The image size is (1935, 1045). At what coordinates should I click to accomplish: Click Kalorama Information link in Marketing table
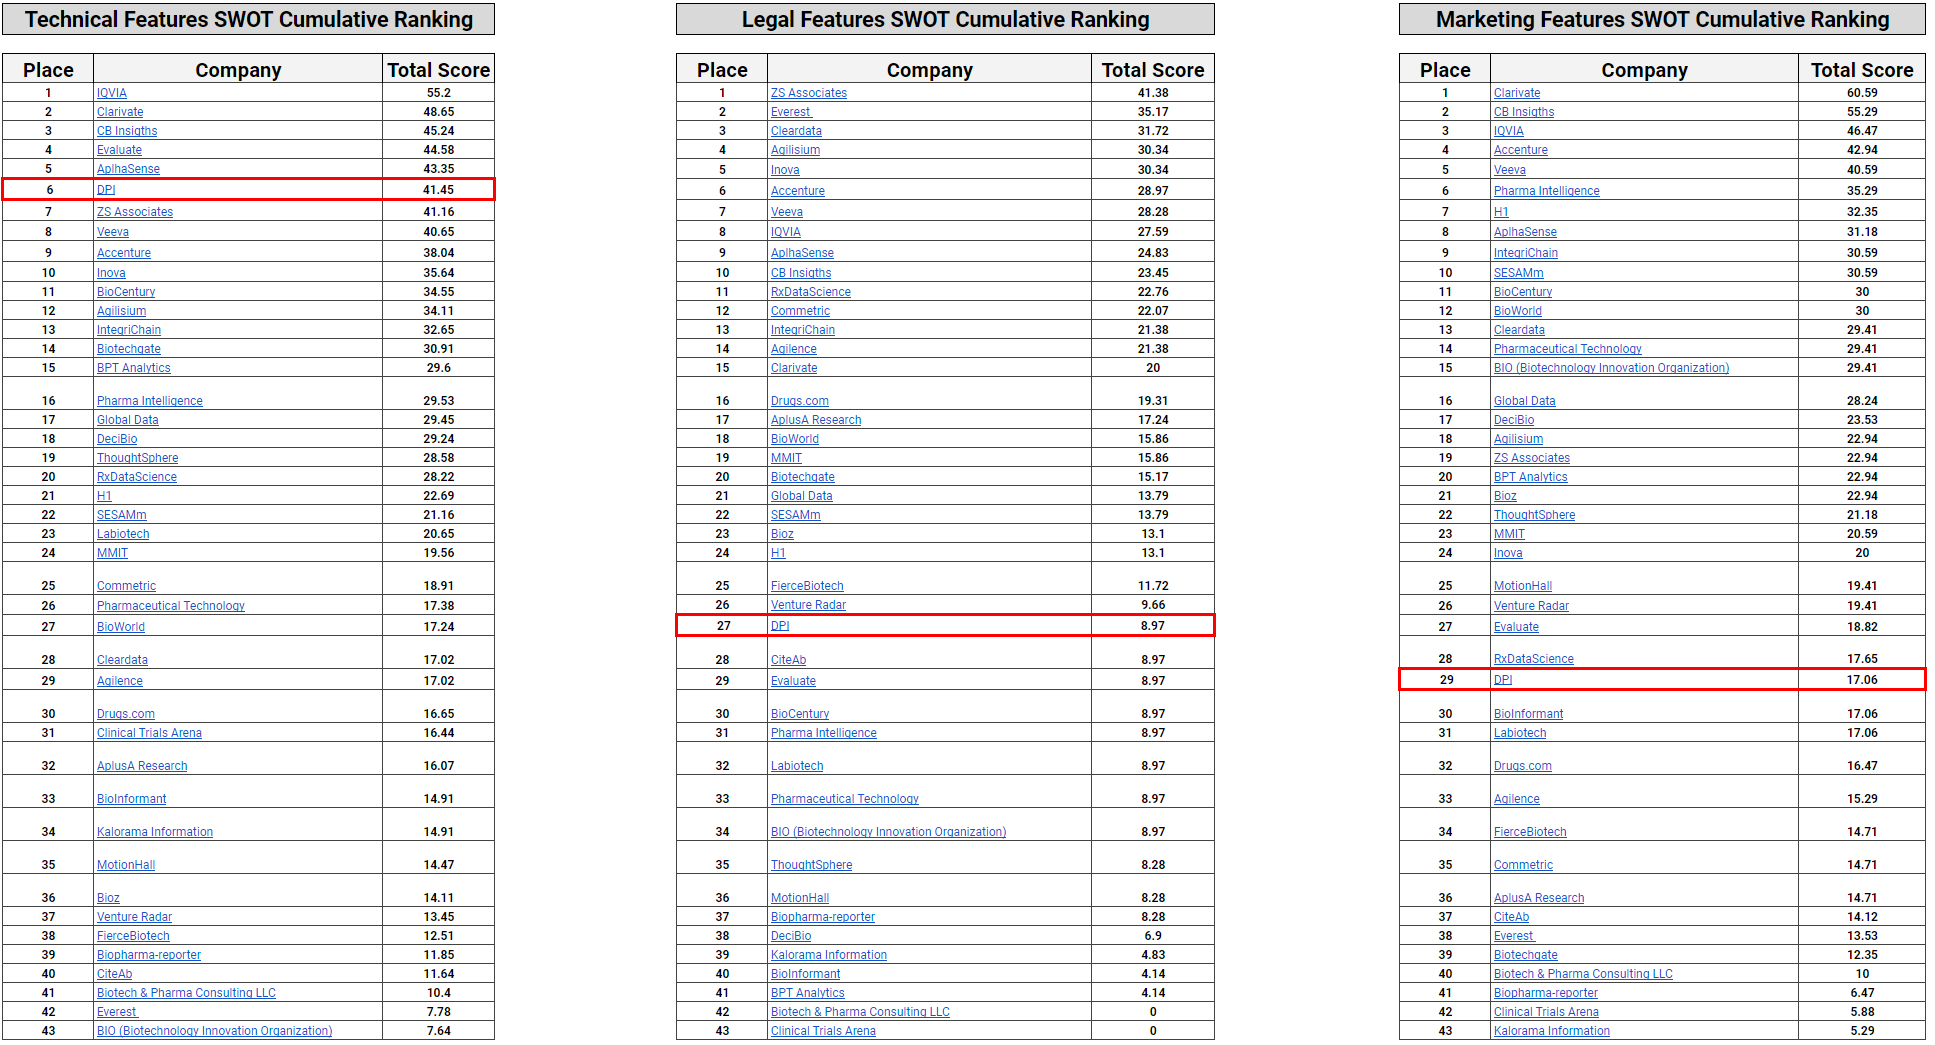click(1551, 1031)
